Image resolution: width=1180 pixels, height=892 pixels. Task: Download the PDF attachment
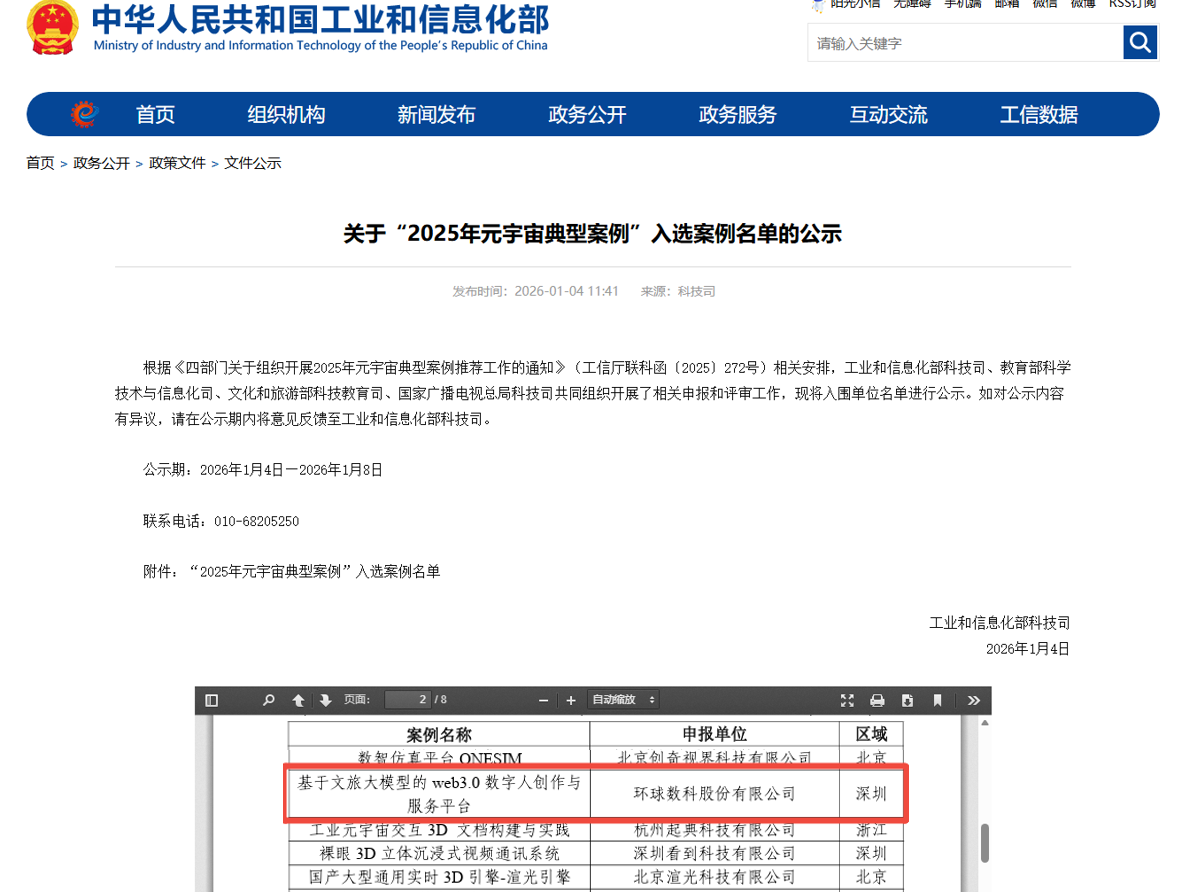pos(907,700)
